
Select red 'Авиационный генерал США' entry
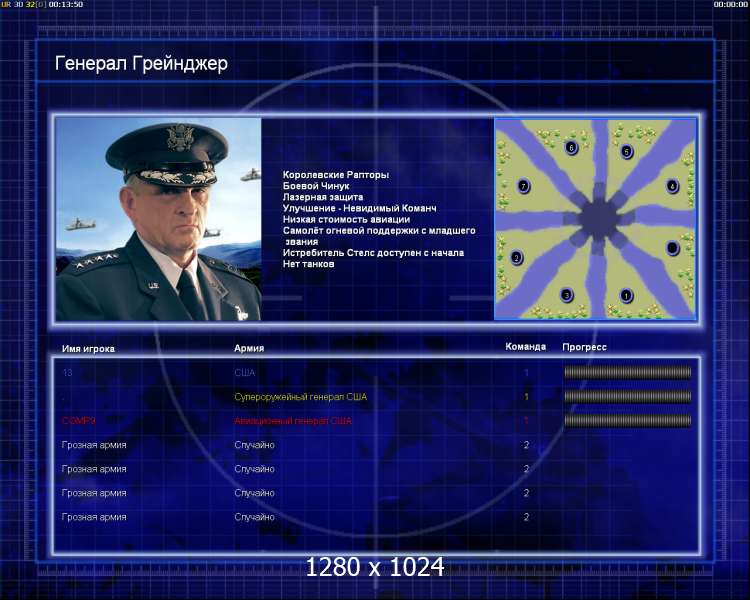click(293, 421)
